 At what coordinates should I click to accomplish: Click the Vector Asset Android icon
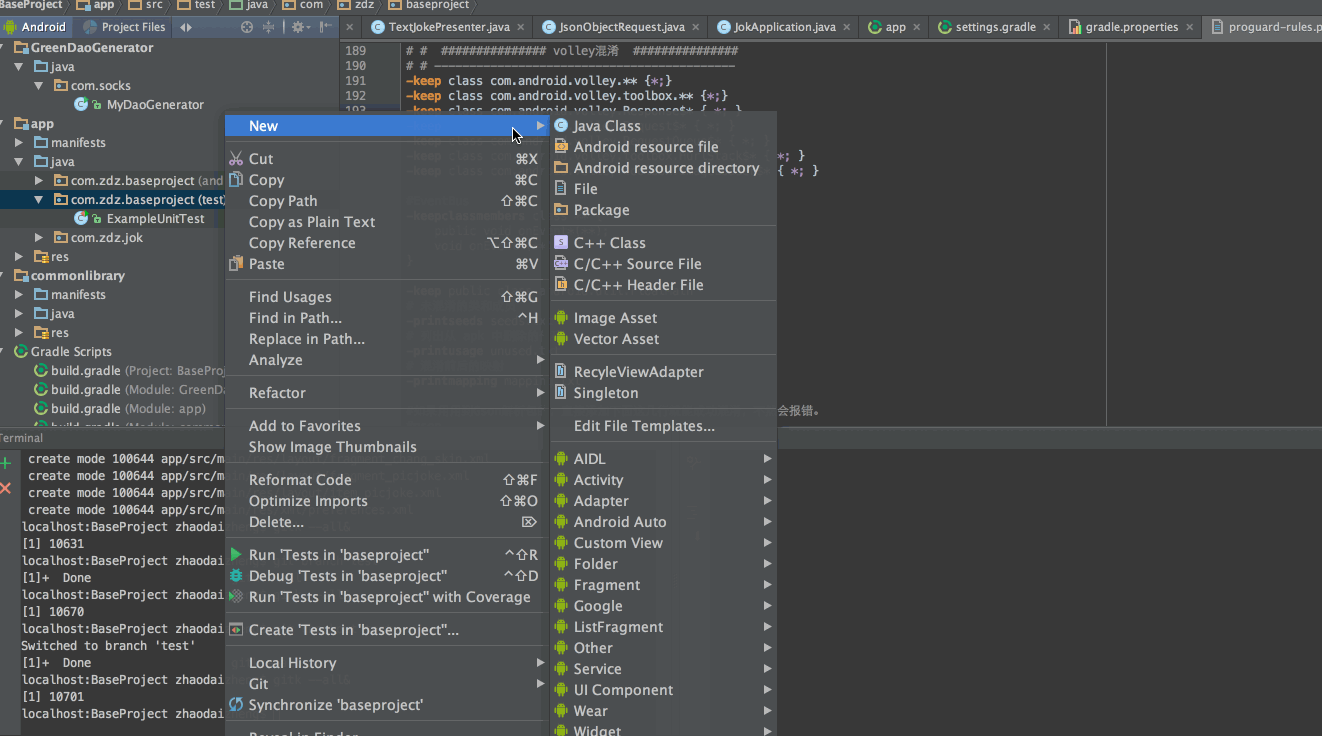pos(561,338)
